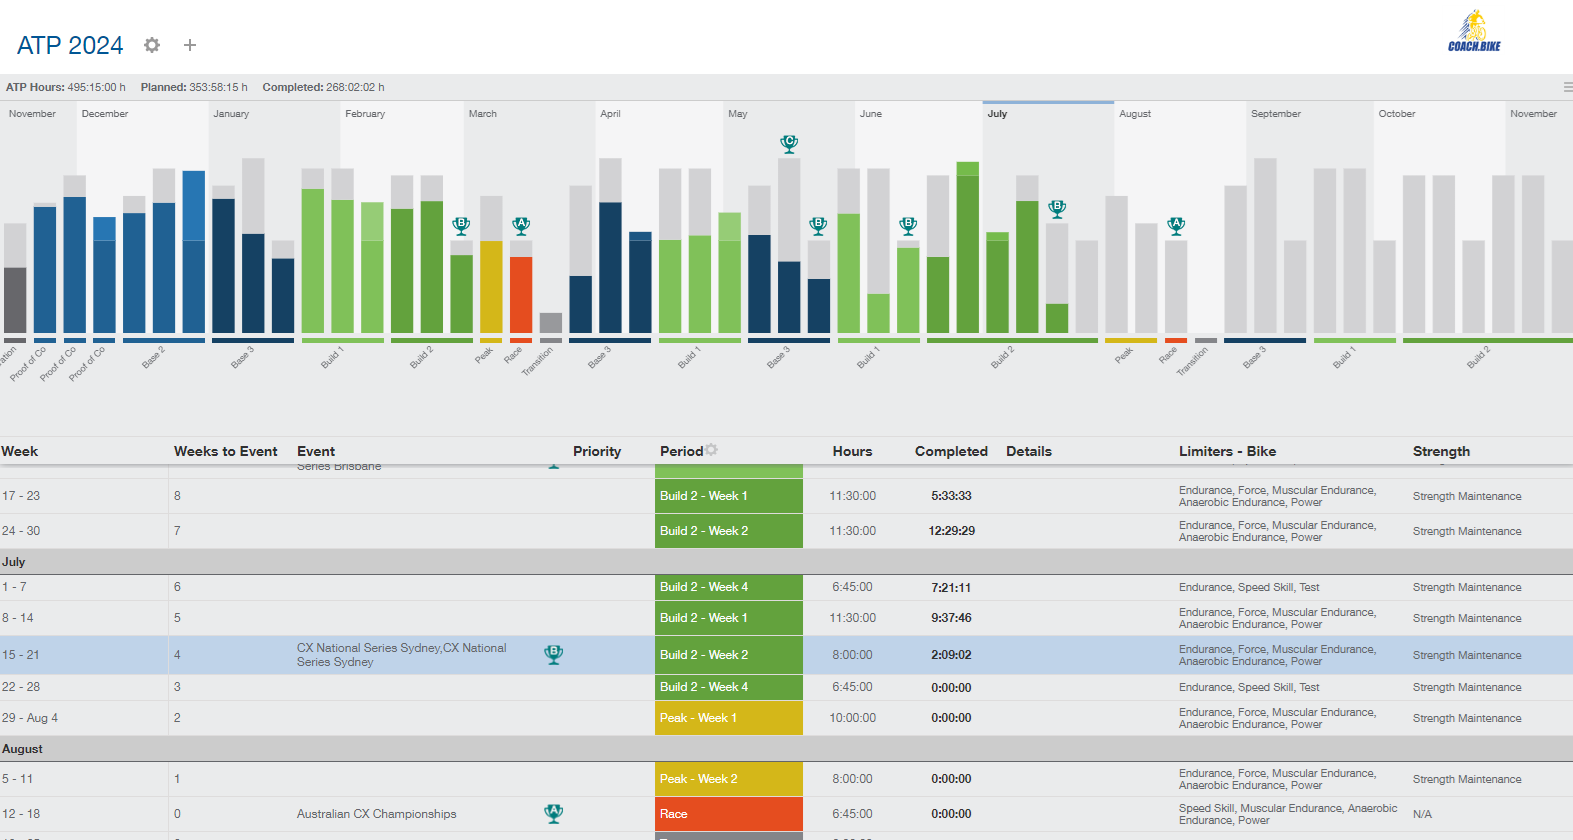Select the A-priority trophy in August chart
This screenshot has height=840, width=1573.
[x=1176, y=226]
